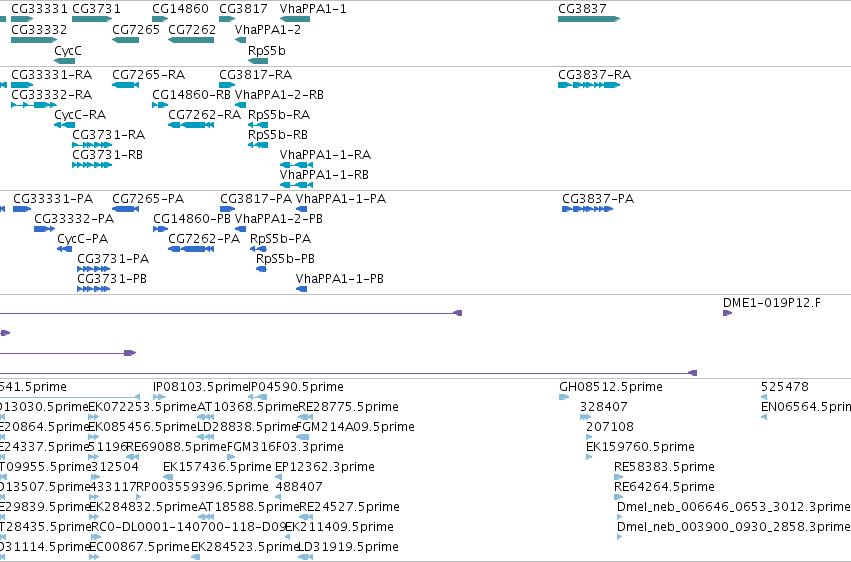Select the CG33331-RA transcript label
851x562 pixels.
[52, 75]
